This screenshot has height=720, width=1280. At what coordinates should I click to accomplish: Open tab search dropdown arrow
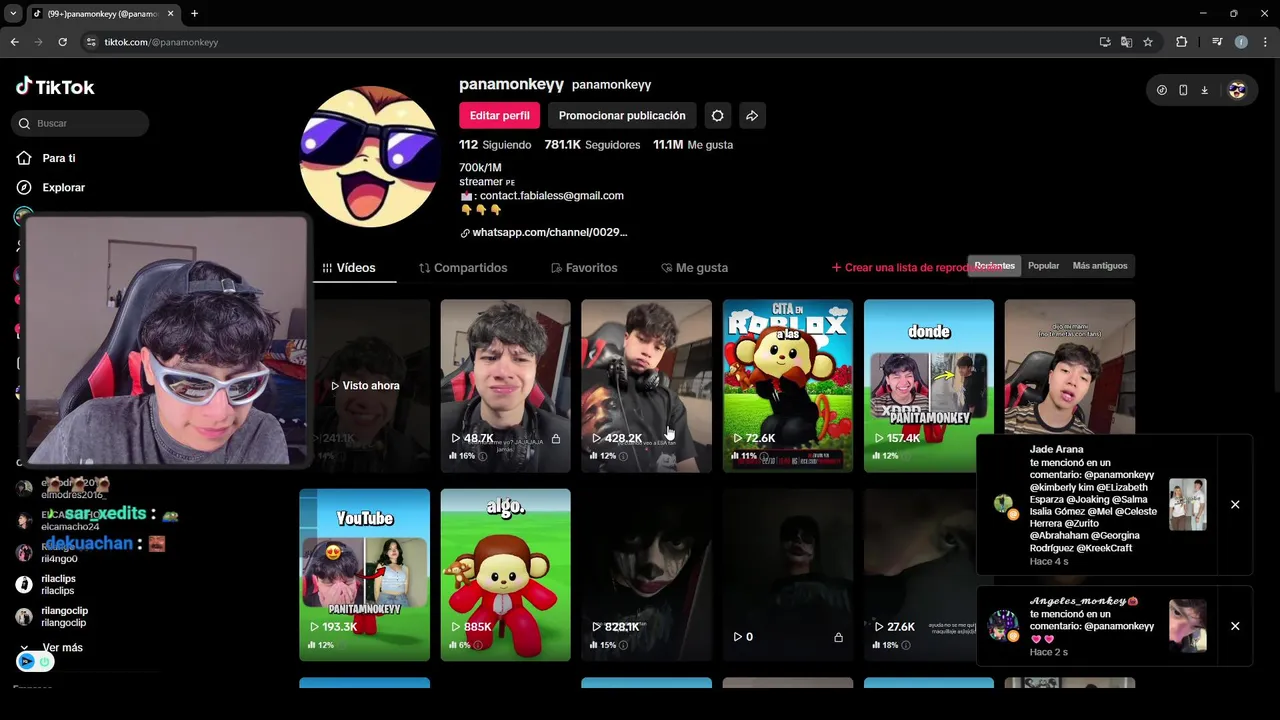pos(13,14)
